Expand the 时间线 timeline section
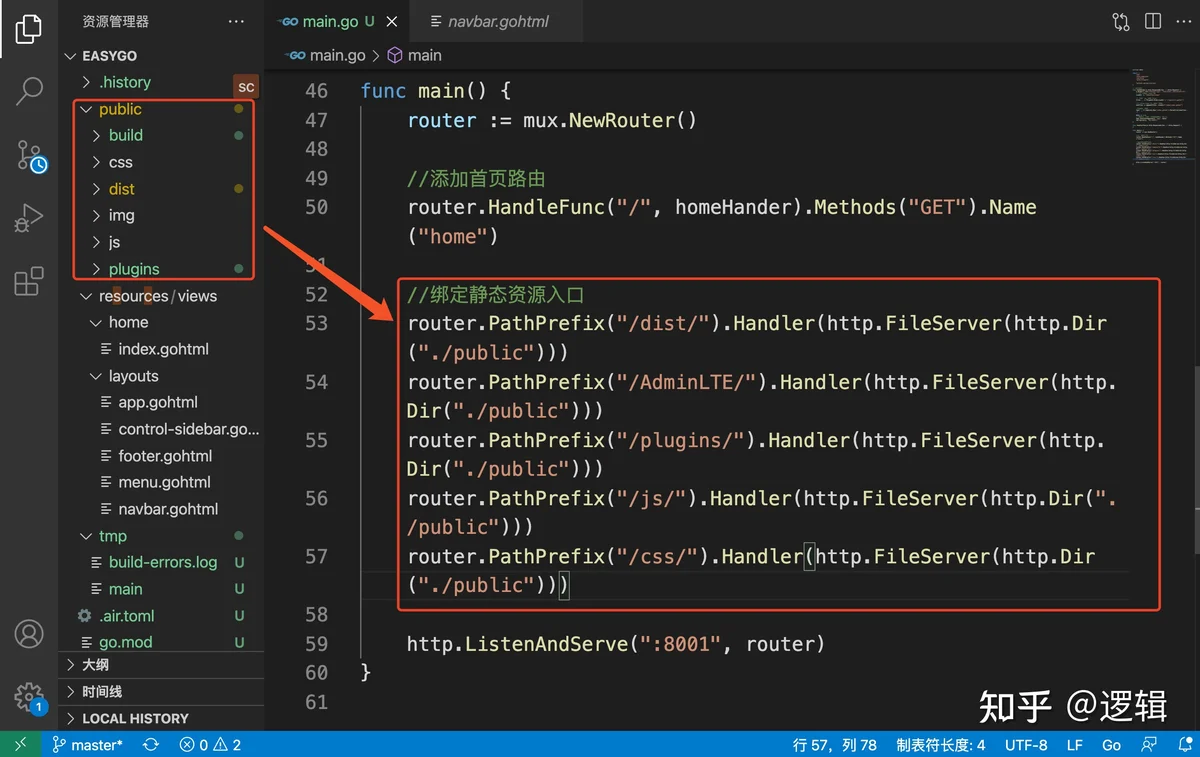 pyautogui.click(x=160, y=692)
